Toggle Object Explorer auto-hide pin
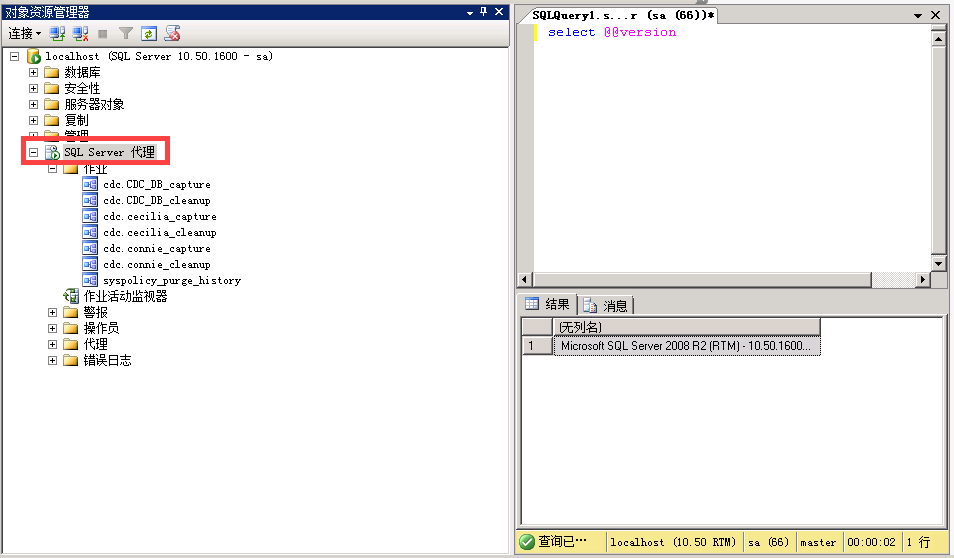Image resolution: width=954 pixels, height=558 pixels. click(x=484, y=12)
